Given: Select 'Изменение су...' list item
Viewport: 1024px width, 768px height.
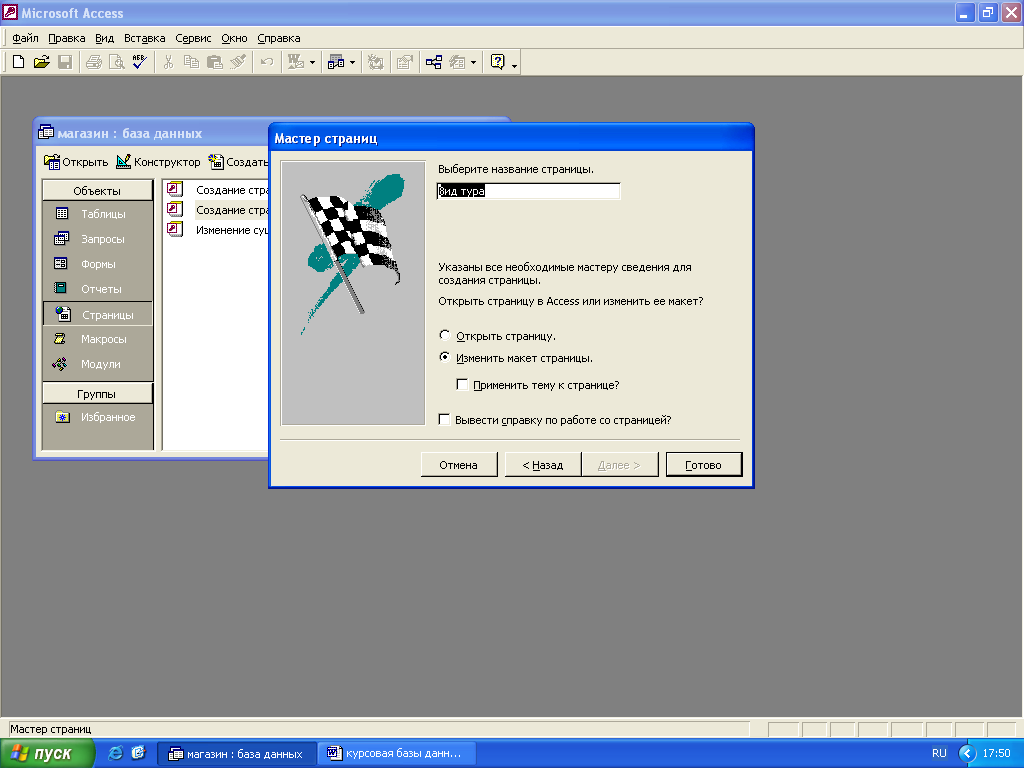Looking at the screenshot, I should coord(217,230).
